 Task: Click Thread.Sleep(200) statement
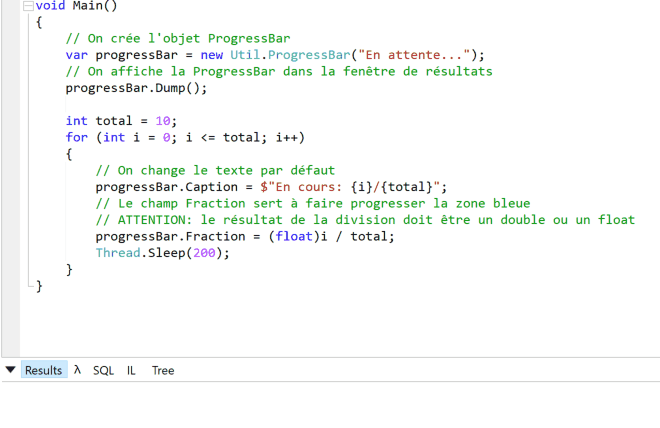[162, 253]
